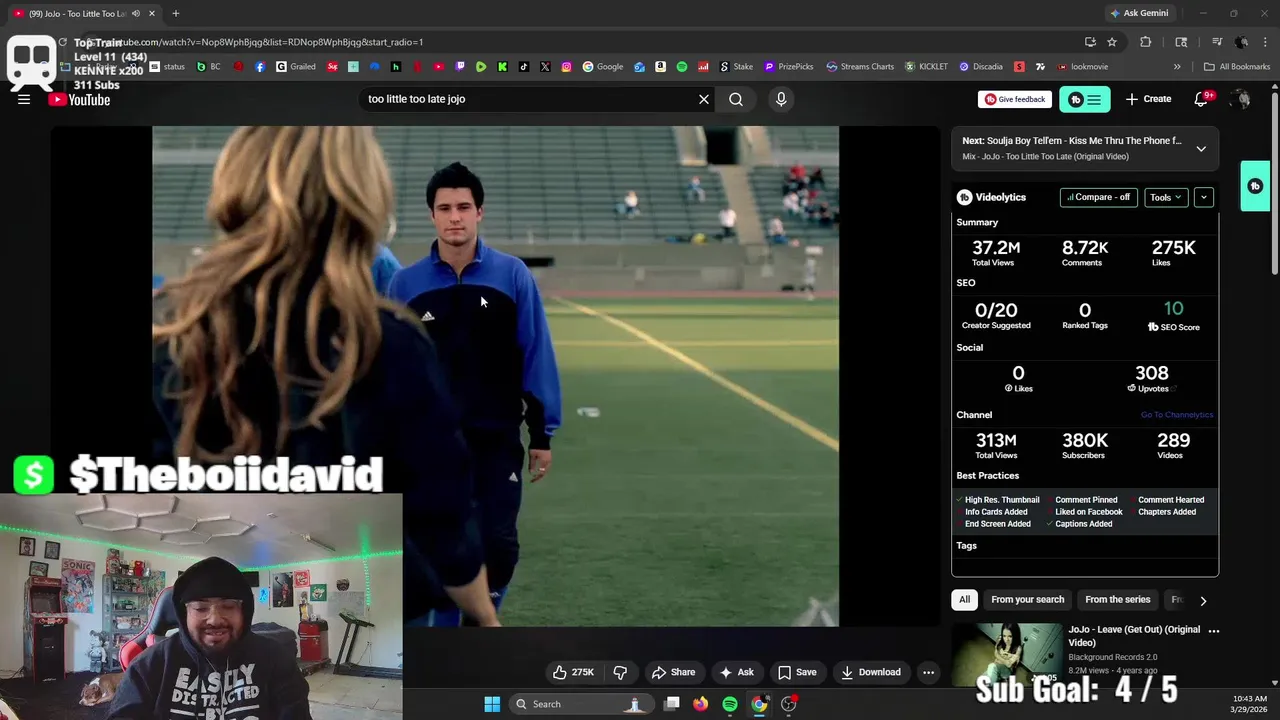This screenshot has width=1280, height=720.
Task: Run search with the magnifier button
Action: [736, 99]
